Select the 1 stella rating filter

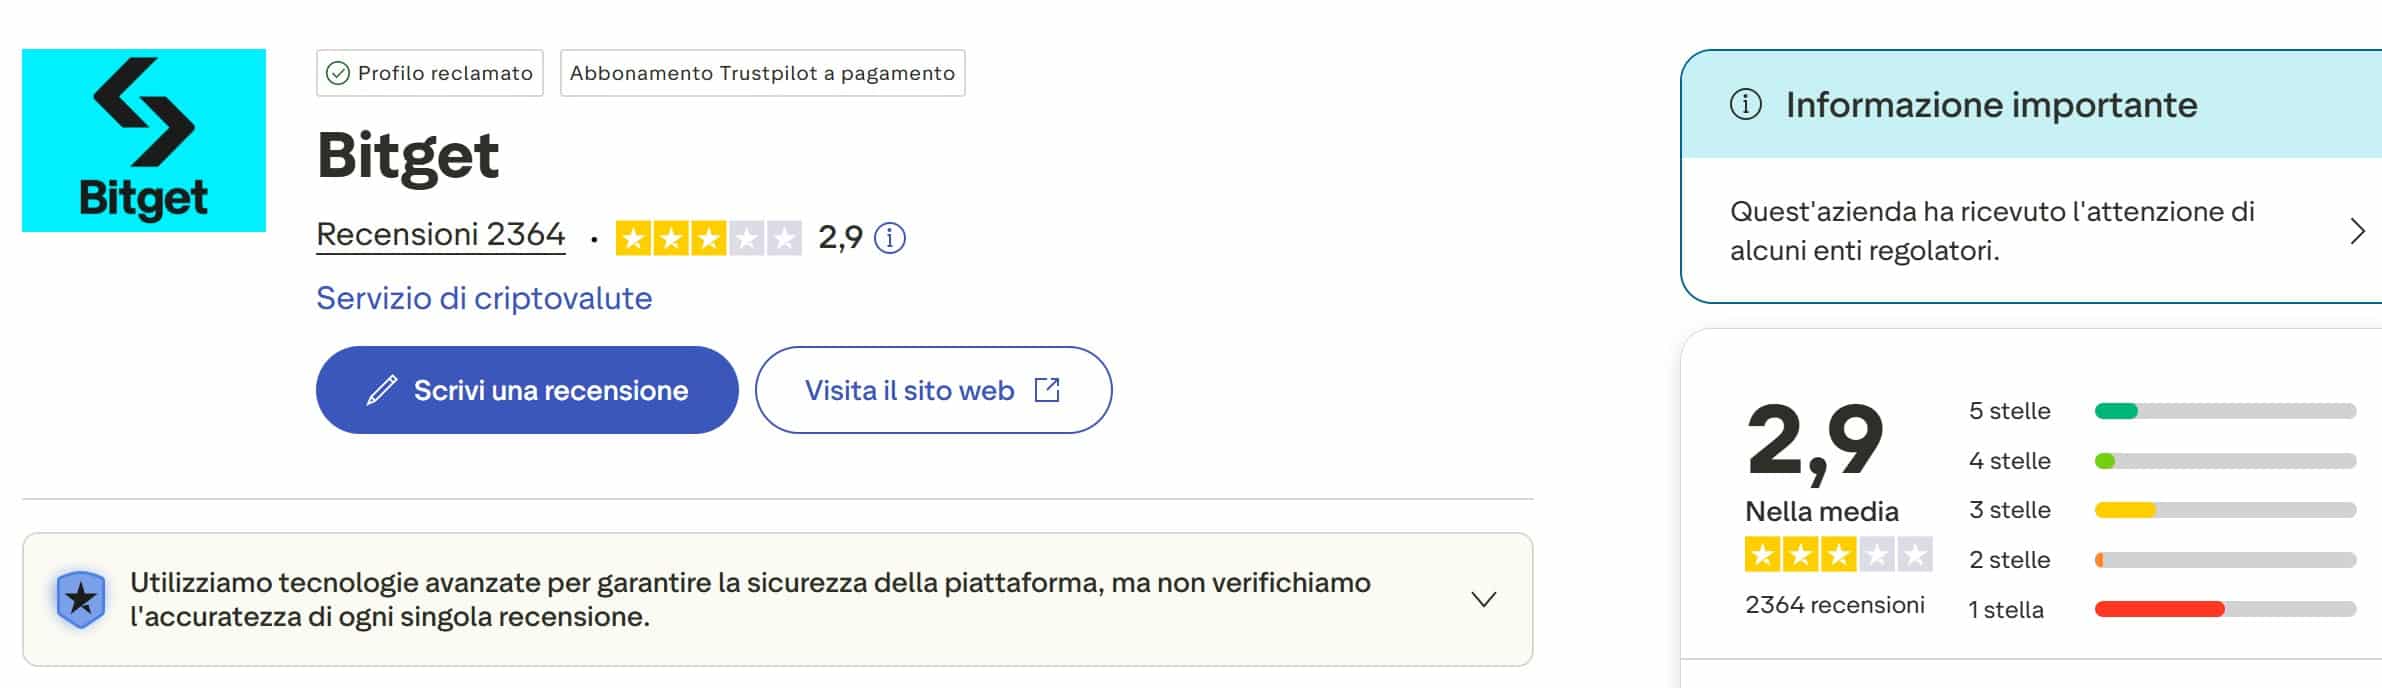point(2008,608)
